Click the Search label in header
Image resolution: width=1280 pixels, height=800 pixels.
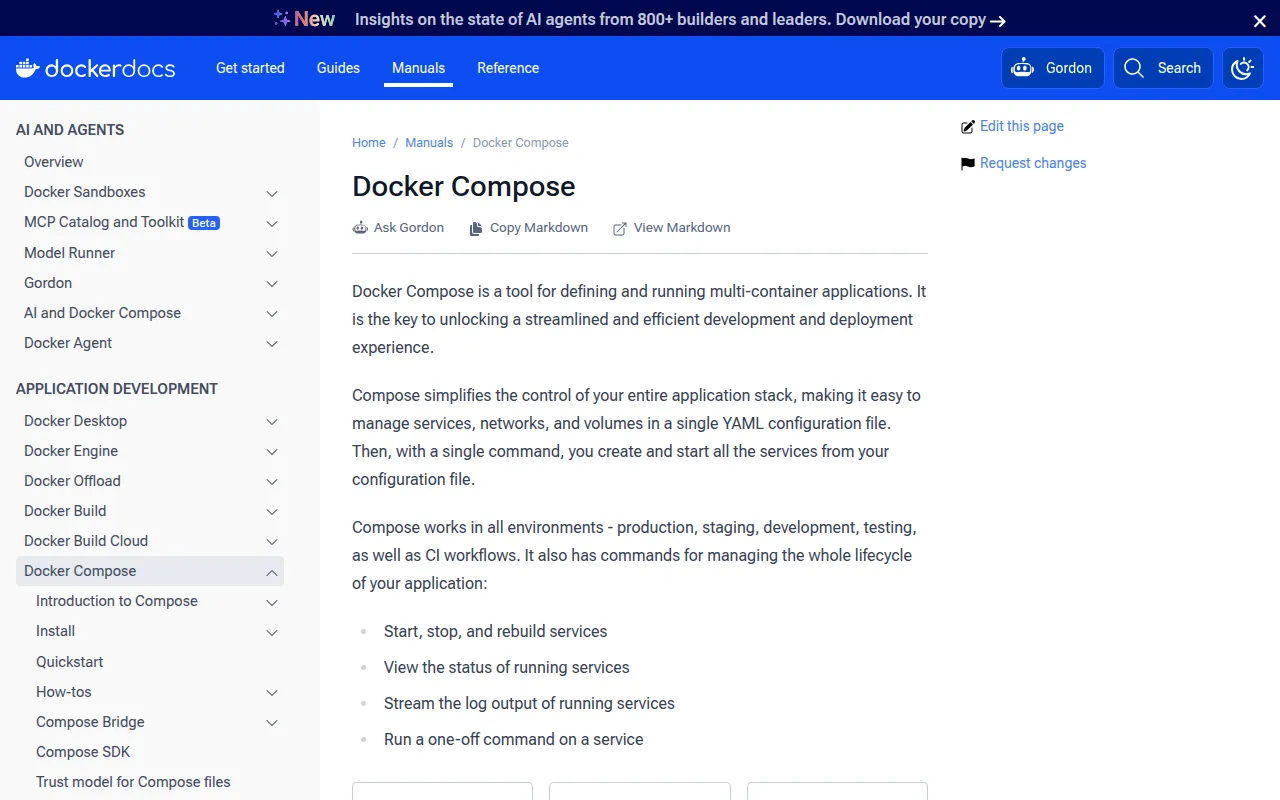(1179, 68)
